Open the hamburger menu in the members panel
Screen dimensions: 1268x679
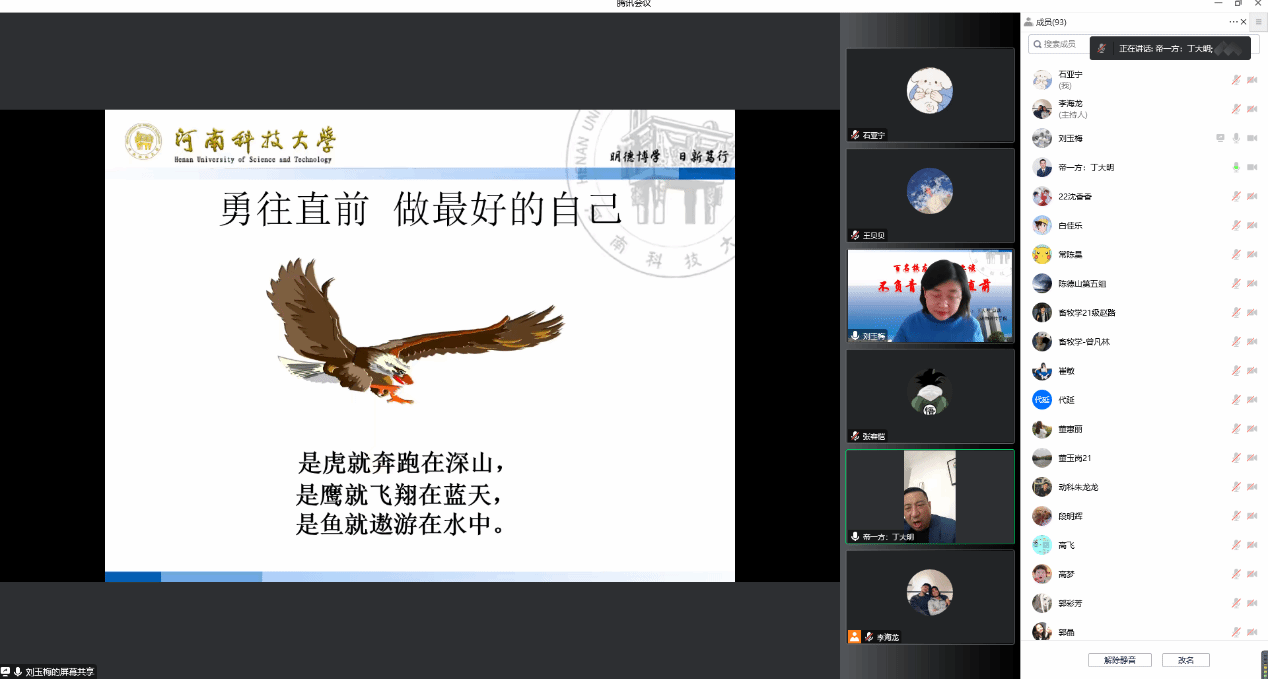point(1258,22)
